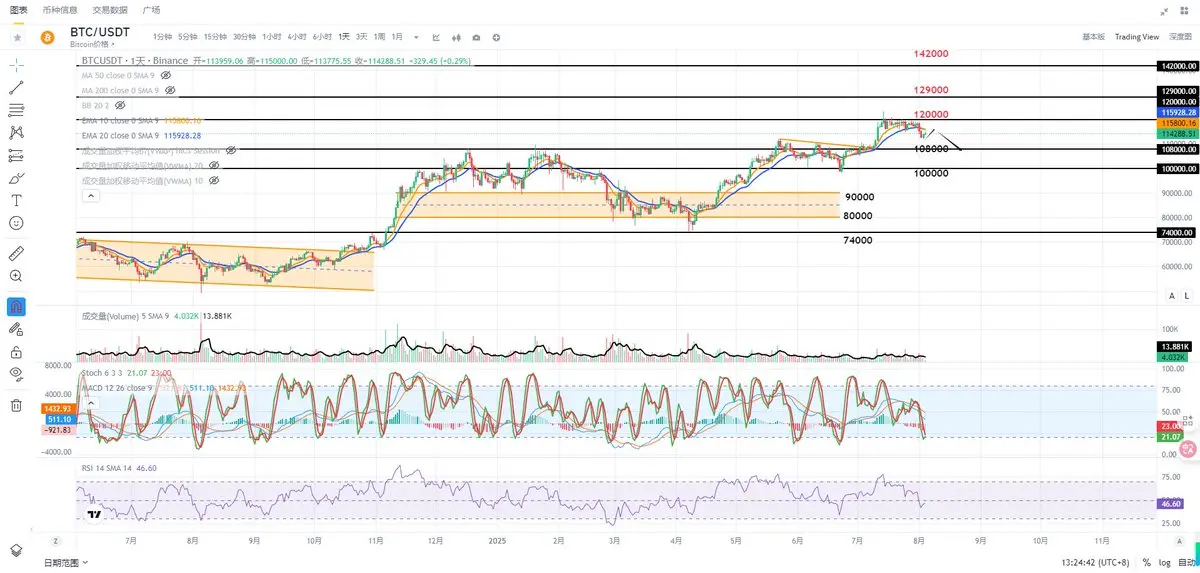The width and height of the screenshot is (1200, 573).
Task: Set interval to 3天
Action: pyautogui.click(x=362, y=37)
